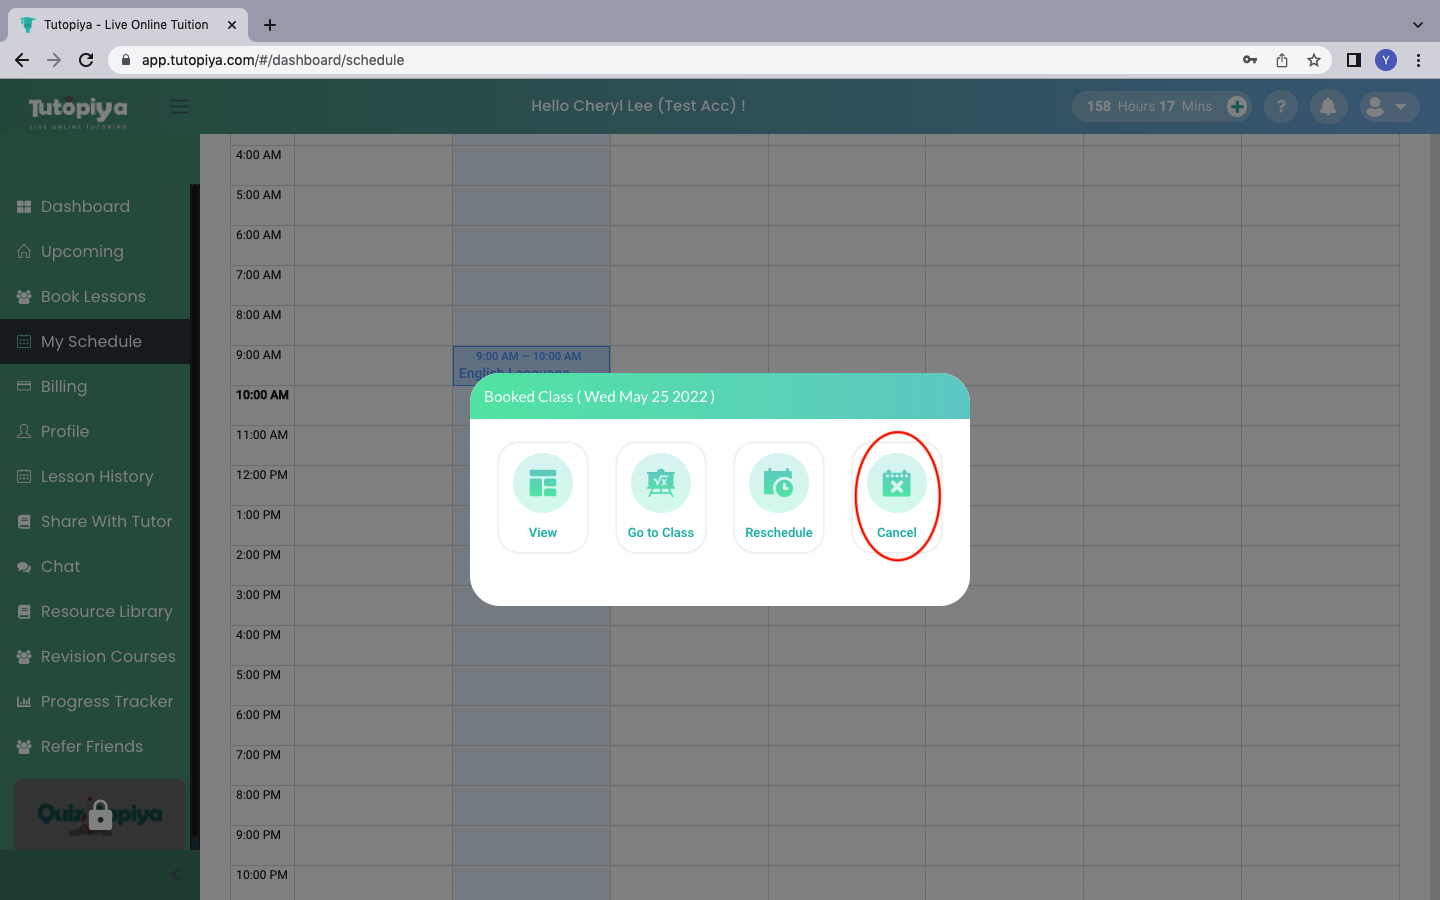Click the View icon in Booked Class dialog

click(543, 484)
